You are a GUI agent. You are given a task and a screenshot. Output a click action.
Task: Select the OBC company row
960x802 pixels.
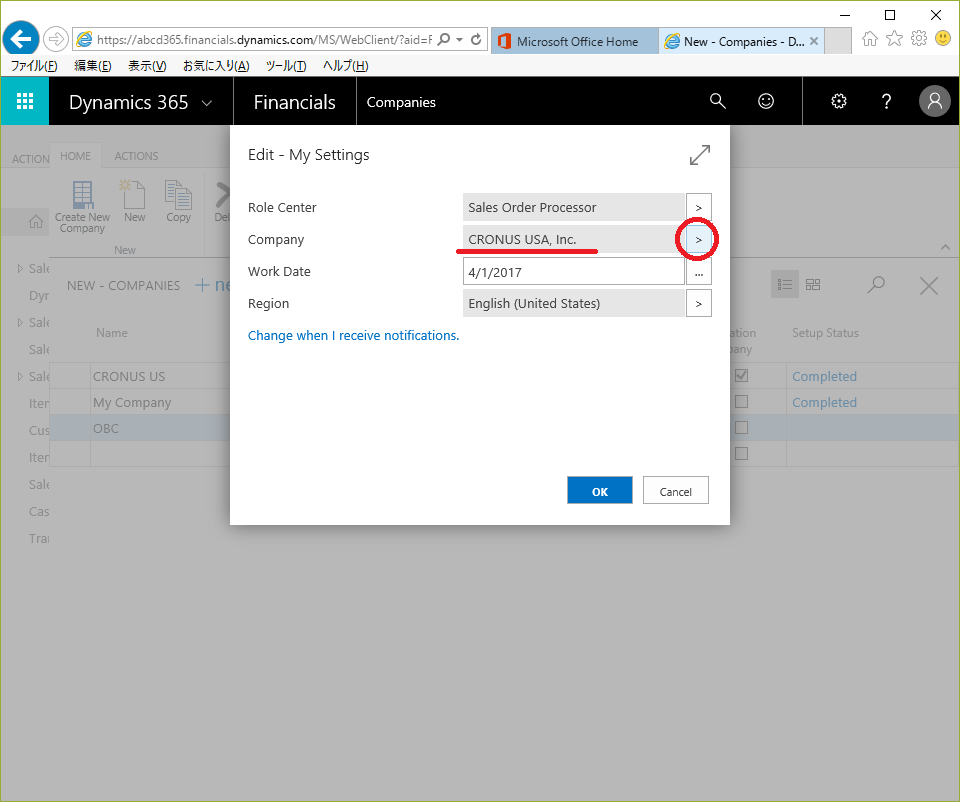click(106, 429)
